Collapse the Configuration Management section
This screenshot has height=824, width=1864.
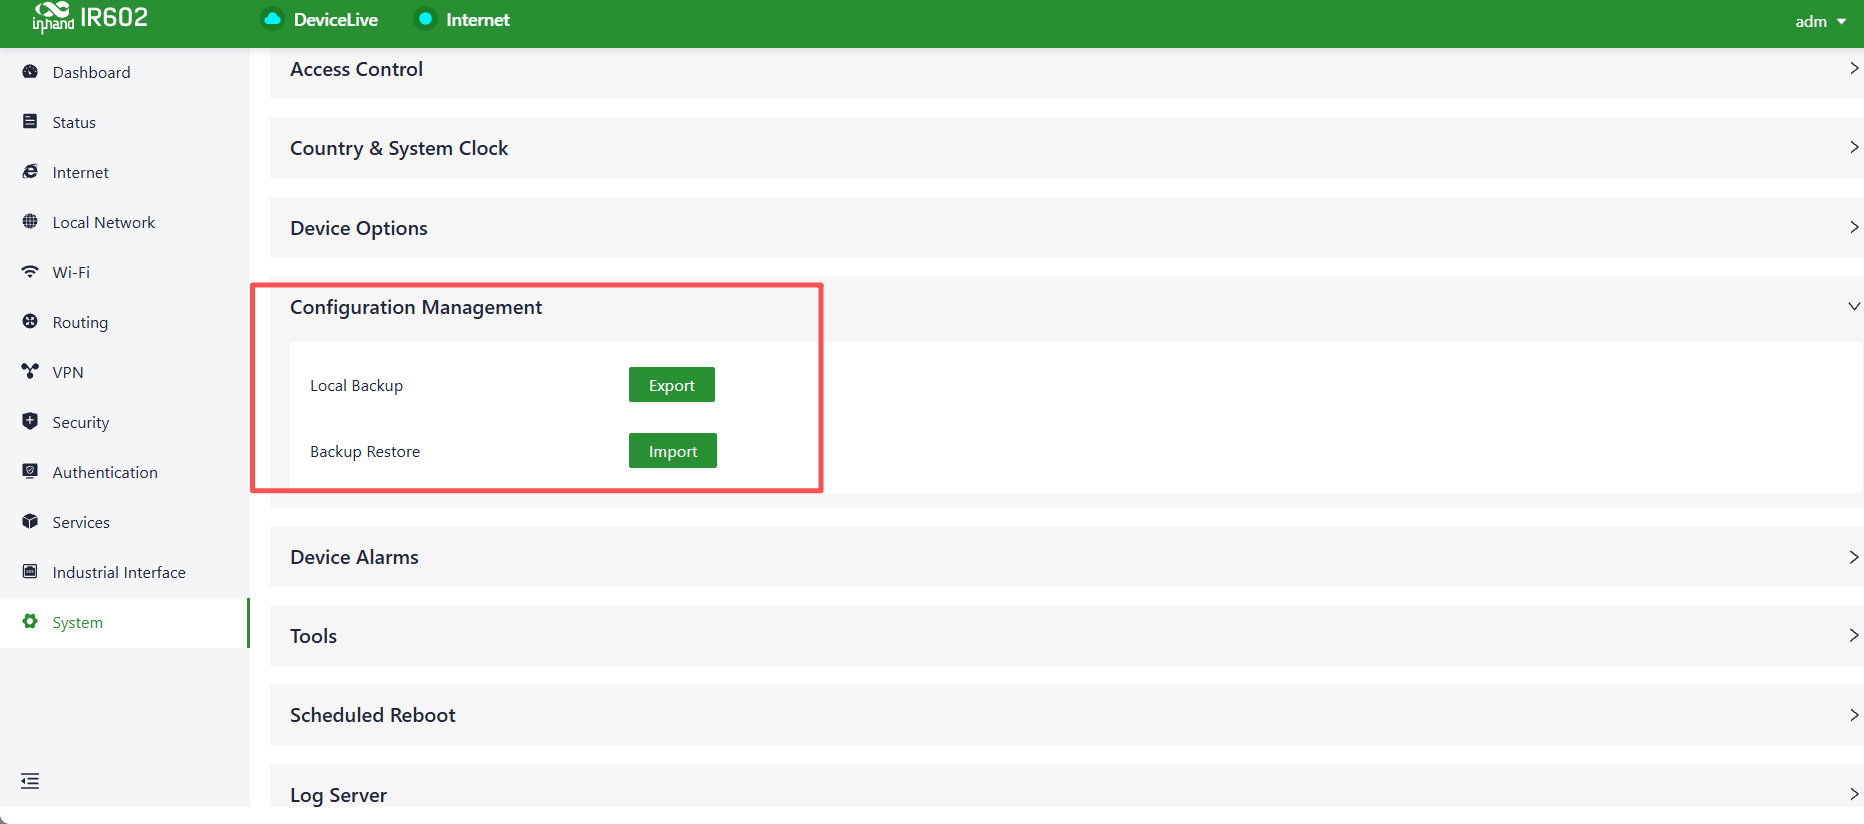pyautogui.click(x=1066, y=307)
